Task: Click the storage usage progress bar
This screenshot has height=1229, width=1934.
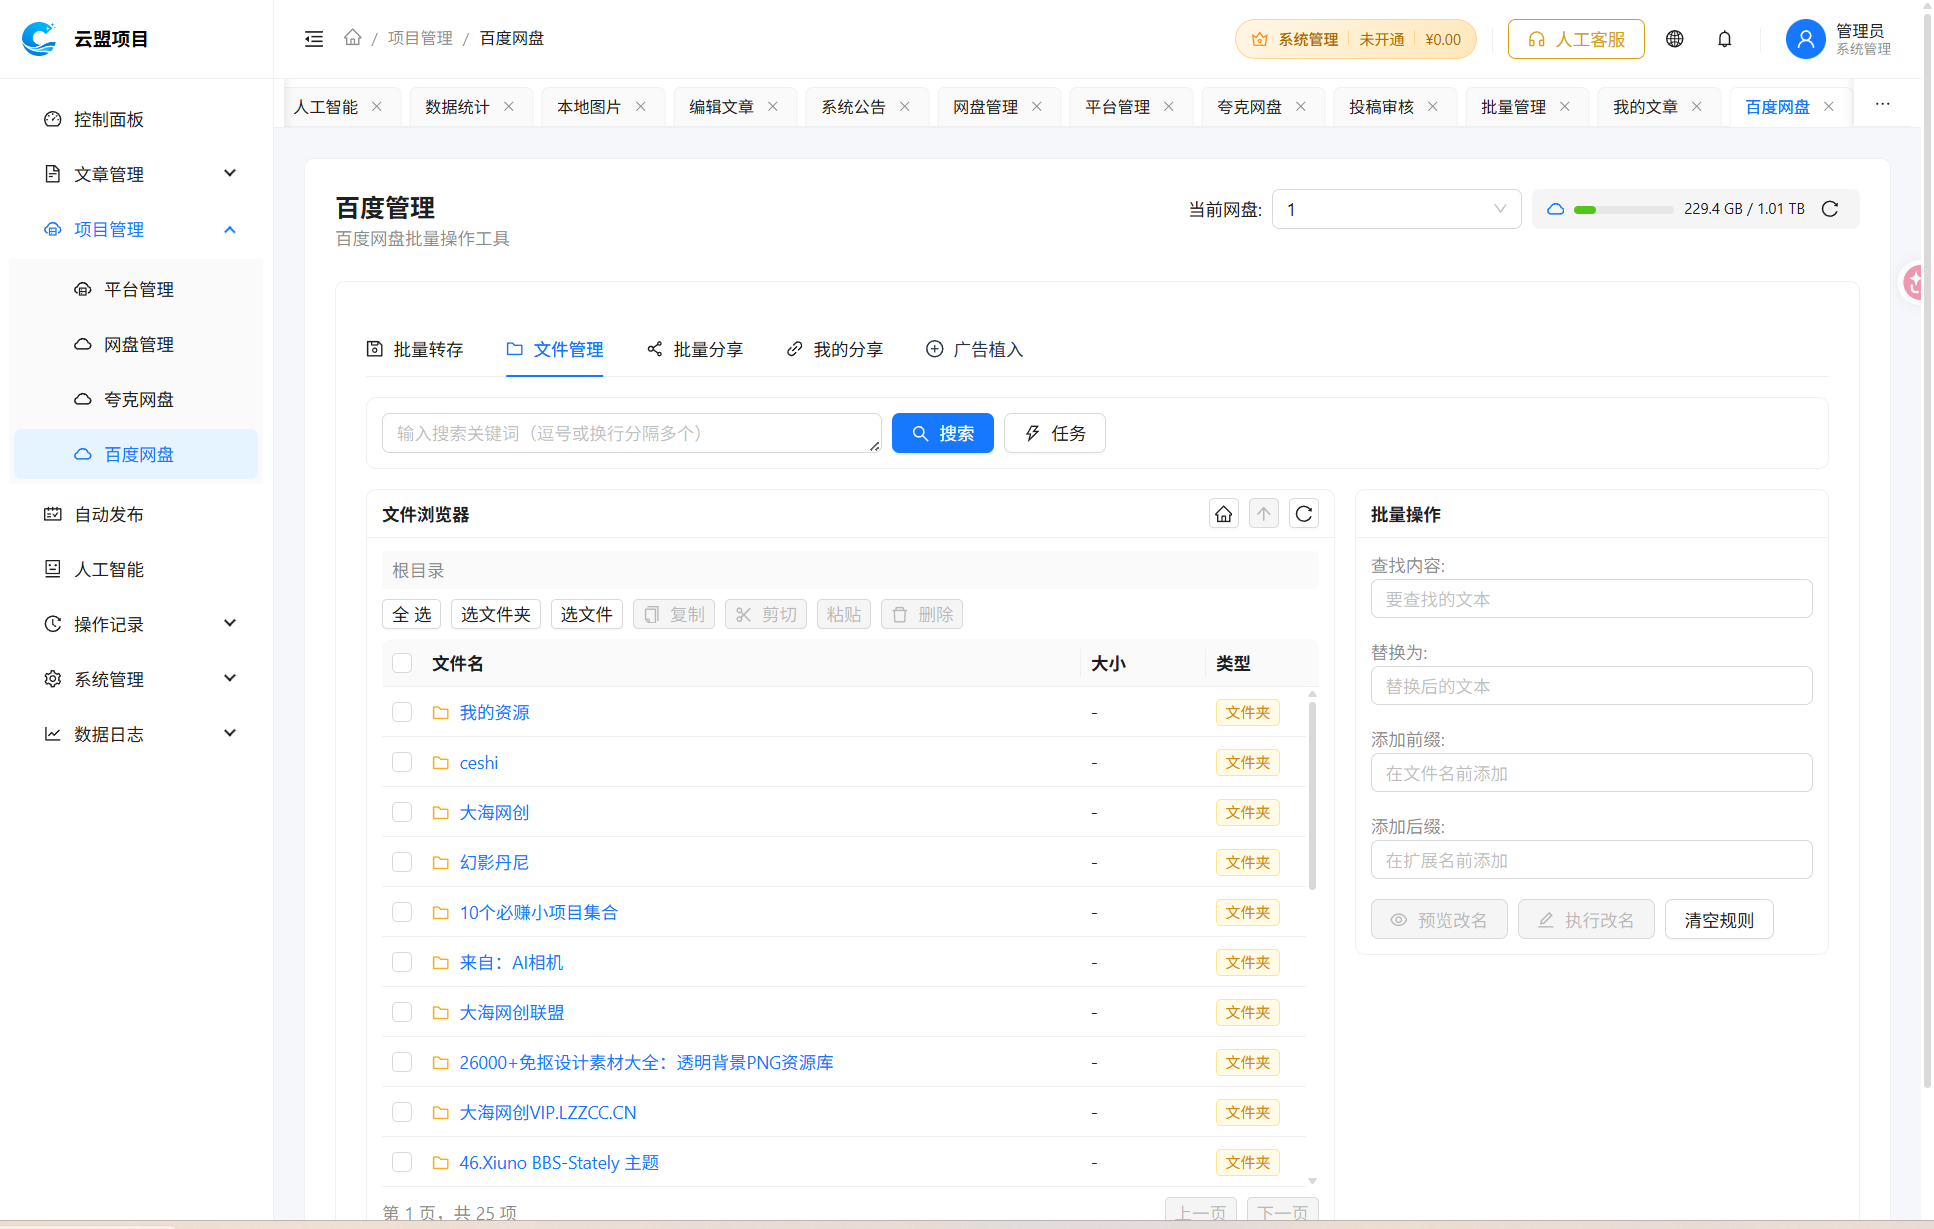Action: (1623, 210)
